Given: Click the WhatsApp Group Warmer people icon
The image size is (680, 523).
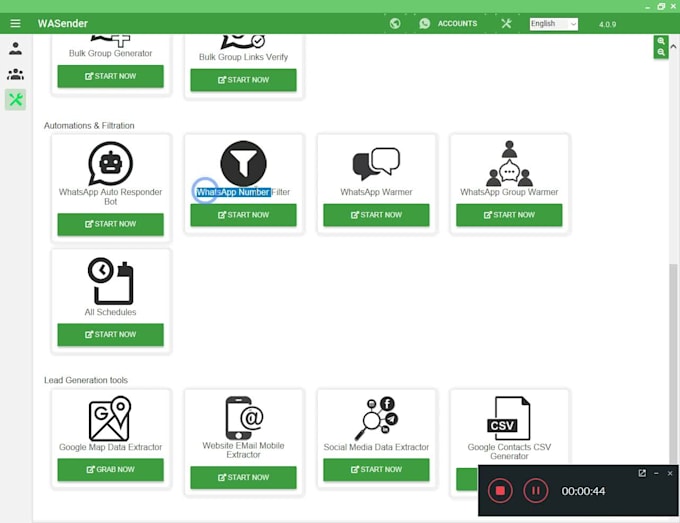Looking at the screenshot, I should pos(509,163).
